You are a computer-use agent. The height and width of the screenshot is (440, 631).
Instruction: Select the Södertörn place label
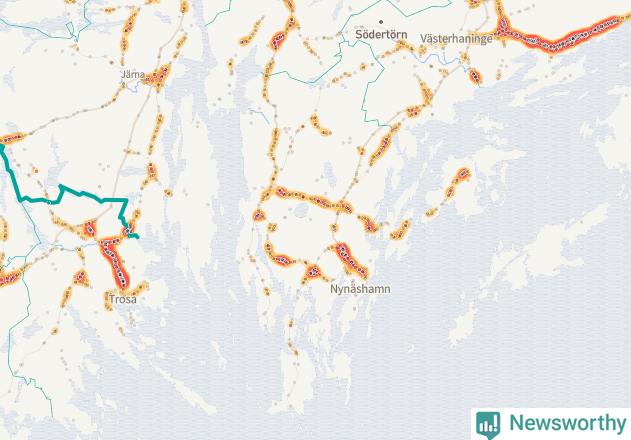pyautogui.click(x=381, y=35)
